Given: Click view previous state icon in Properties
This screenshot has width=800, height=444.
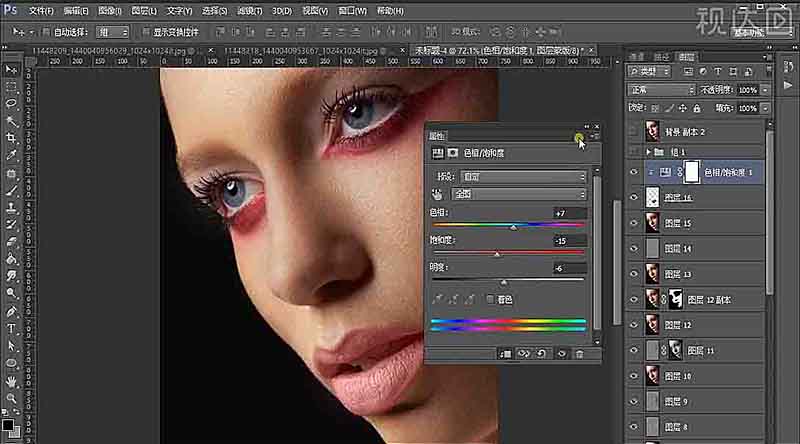Looking at the screenshot, I should coord(523,354).
